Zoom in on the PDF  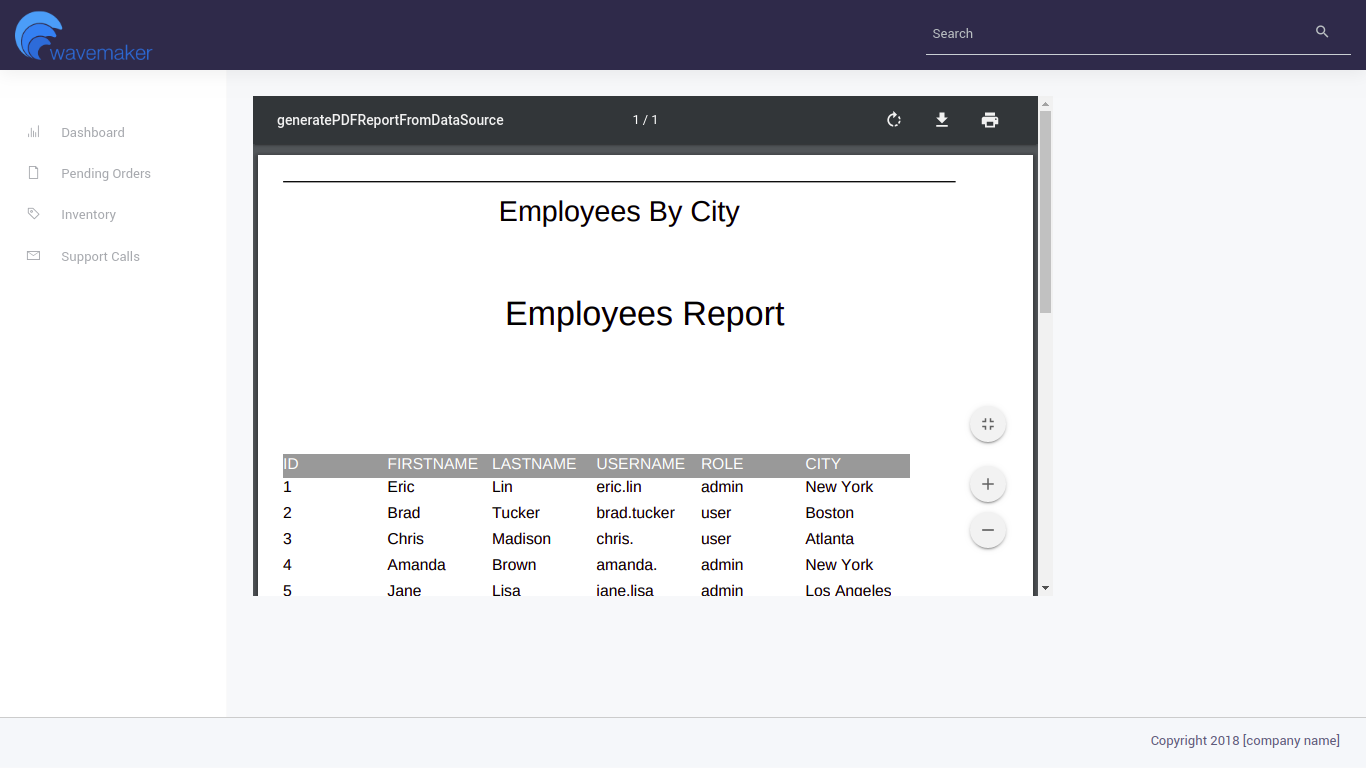tap(988, 484)
